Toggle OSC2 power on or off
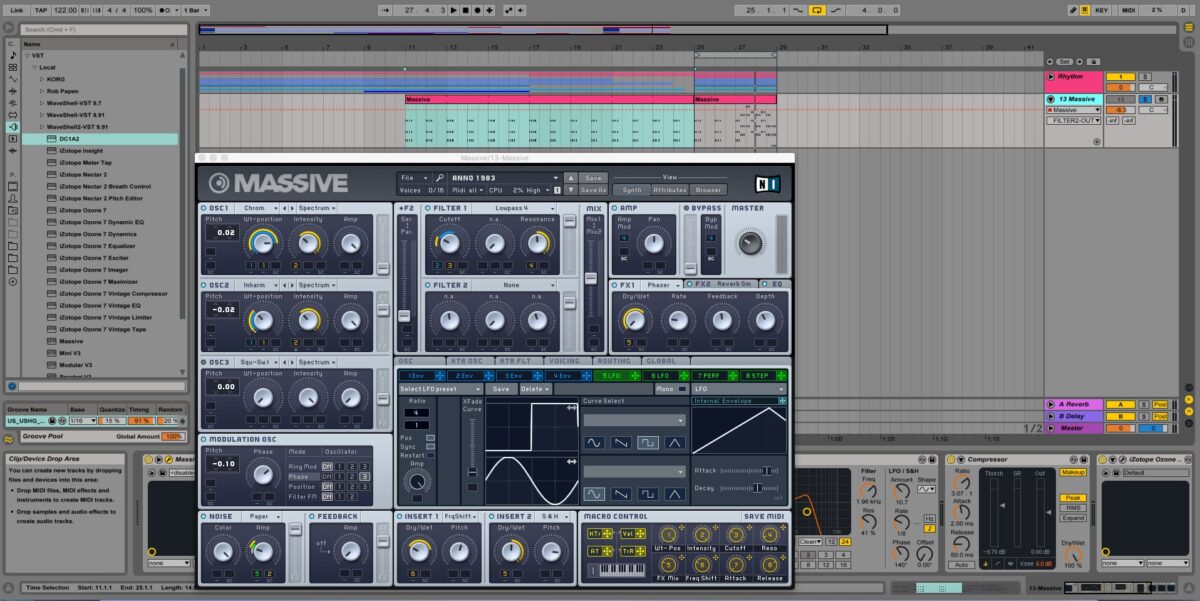This screenshot has width=1200, height=601. (x=203, y=285)
